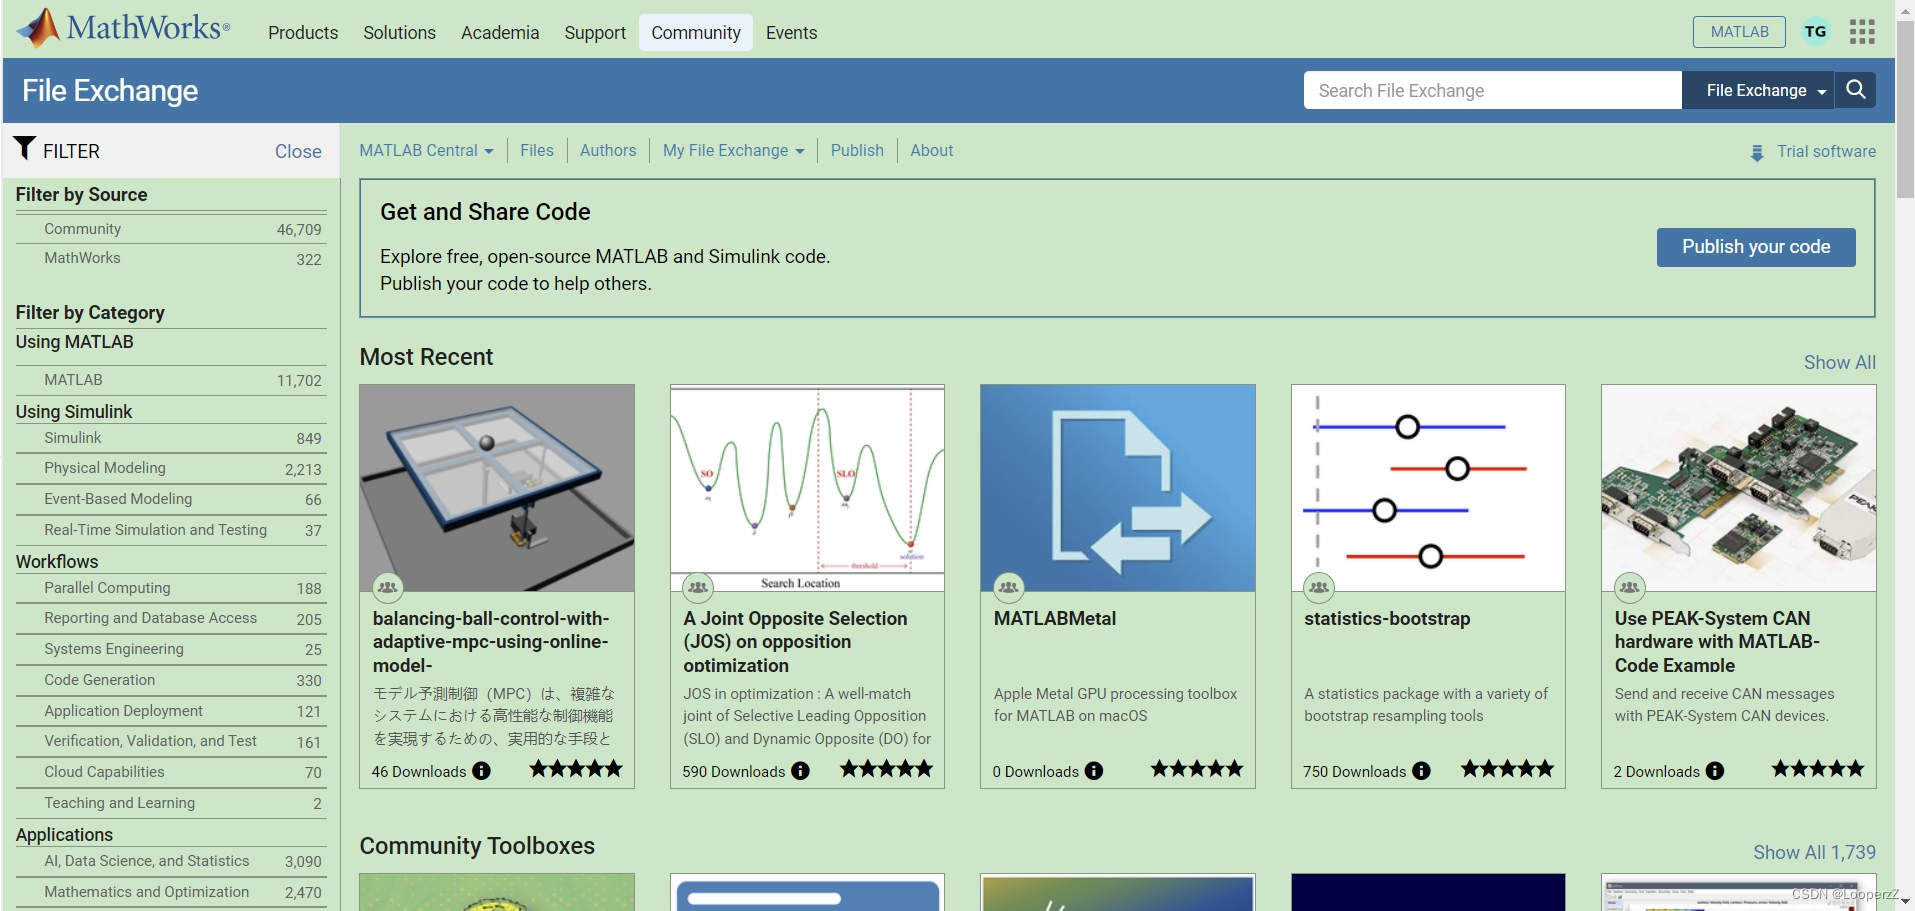The height and width of the screenshot is (911, 1915).
Task: Open the Solutions menu
Action: click(399, 33)
